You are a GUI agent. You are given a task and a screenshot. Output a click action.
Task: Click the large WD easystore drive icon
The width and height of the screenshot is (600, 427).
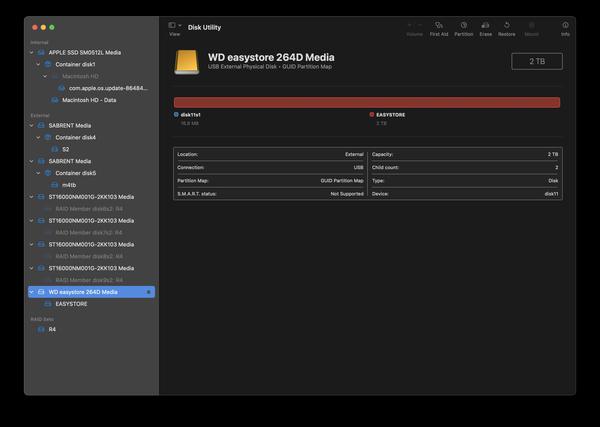tap(188, 63)
